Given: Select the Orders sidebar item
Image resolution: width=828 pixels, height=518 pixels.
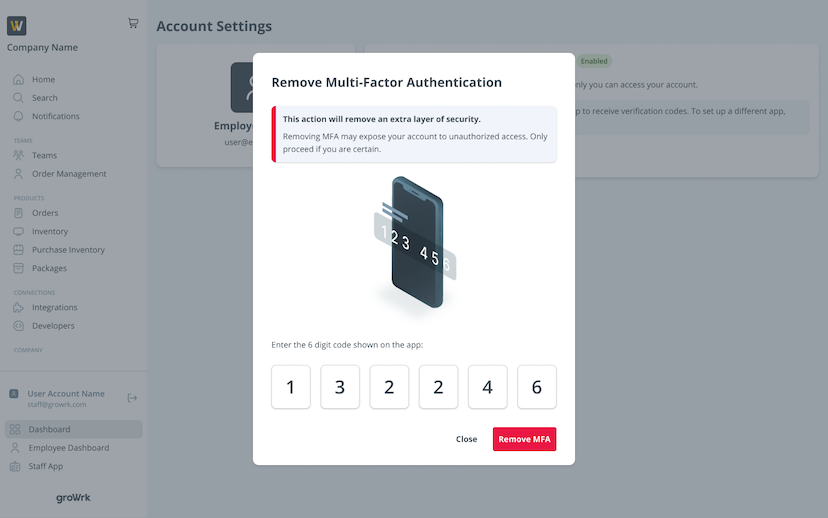Looking at the screenshot, I should click(45, 213).
